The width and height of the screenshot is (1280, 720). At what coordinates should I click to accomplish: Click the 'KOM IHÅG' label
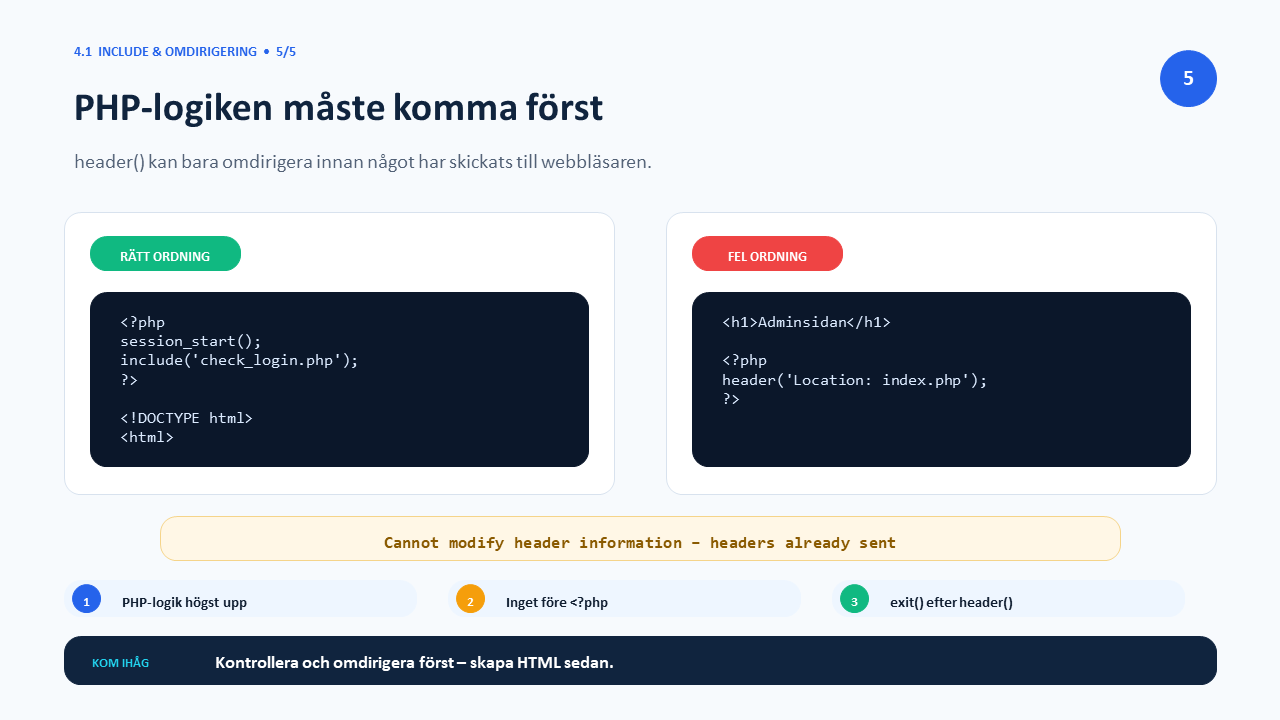point(120,663)
